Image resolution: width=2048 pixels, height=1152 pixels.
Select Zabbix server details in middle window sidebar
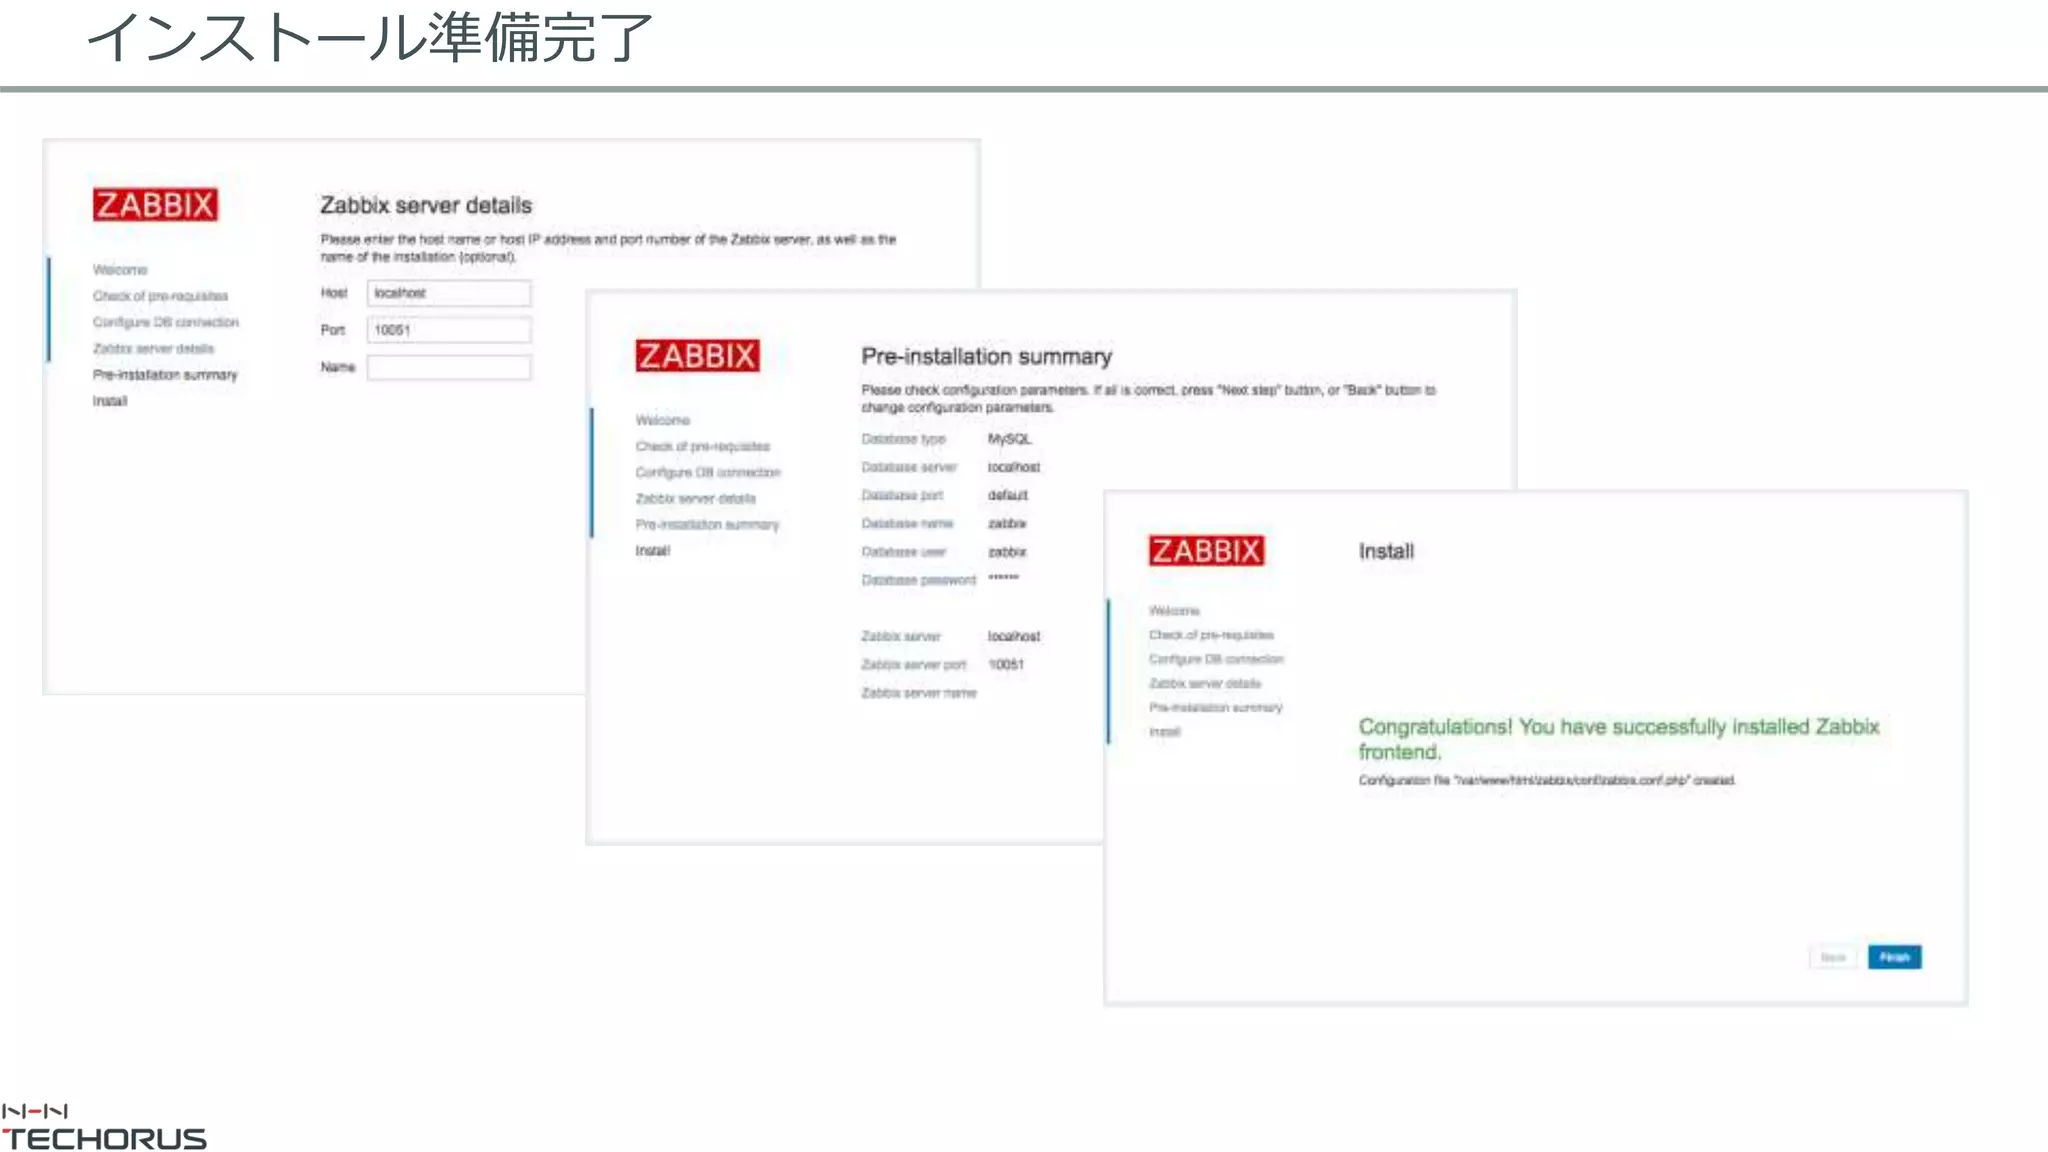coord(696,498)
